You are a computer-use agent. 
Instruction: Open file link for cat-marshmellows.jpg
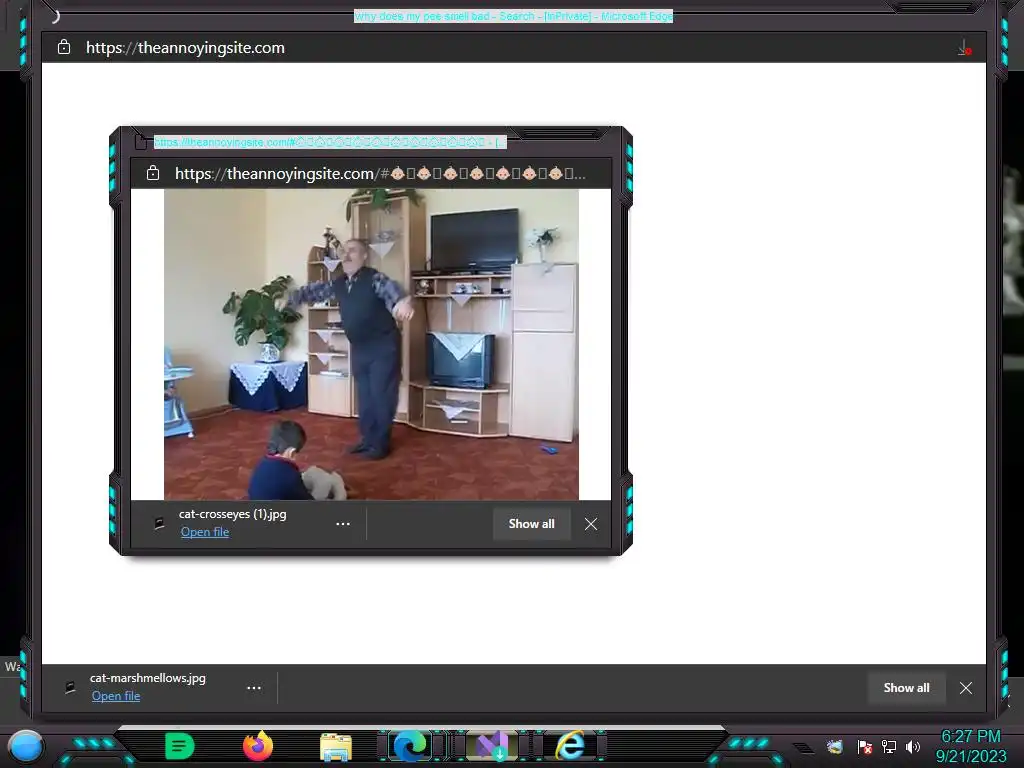click(116, 696)
